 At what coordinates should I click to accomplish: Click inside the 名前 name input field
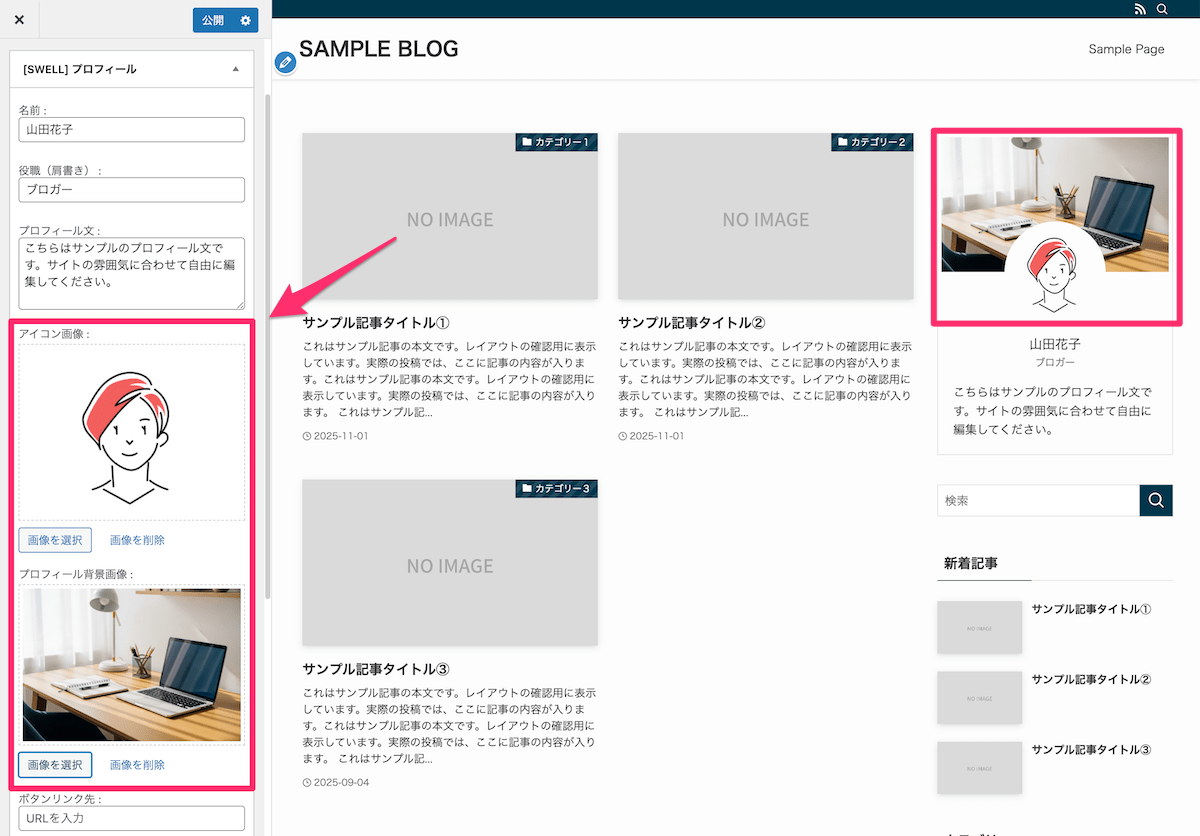click(131, 129)
